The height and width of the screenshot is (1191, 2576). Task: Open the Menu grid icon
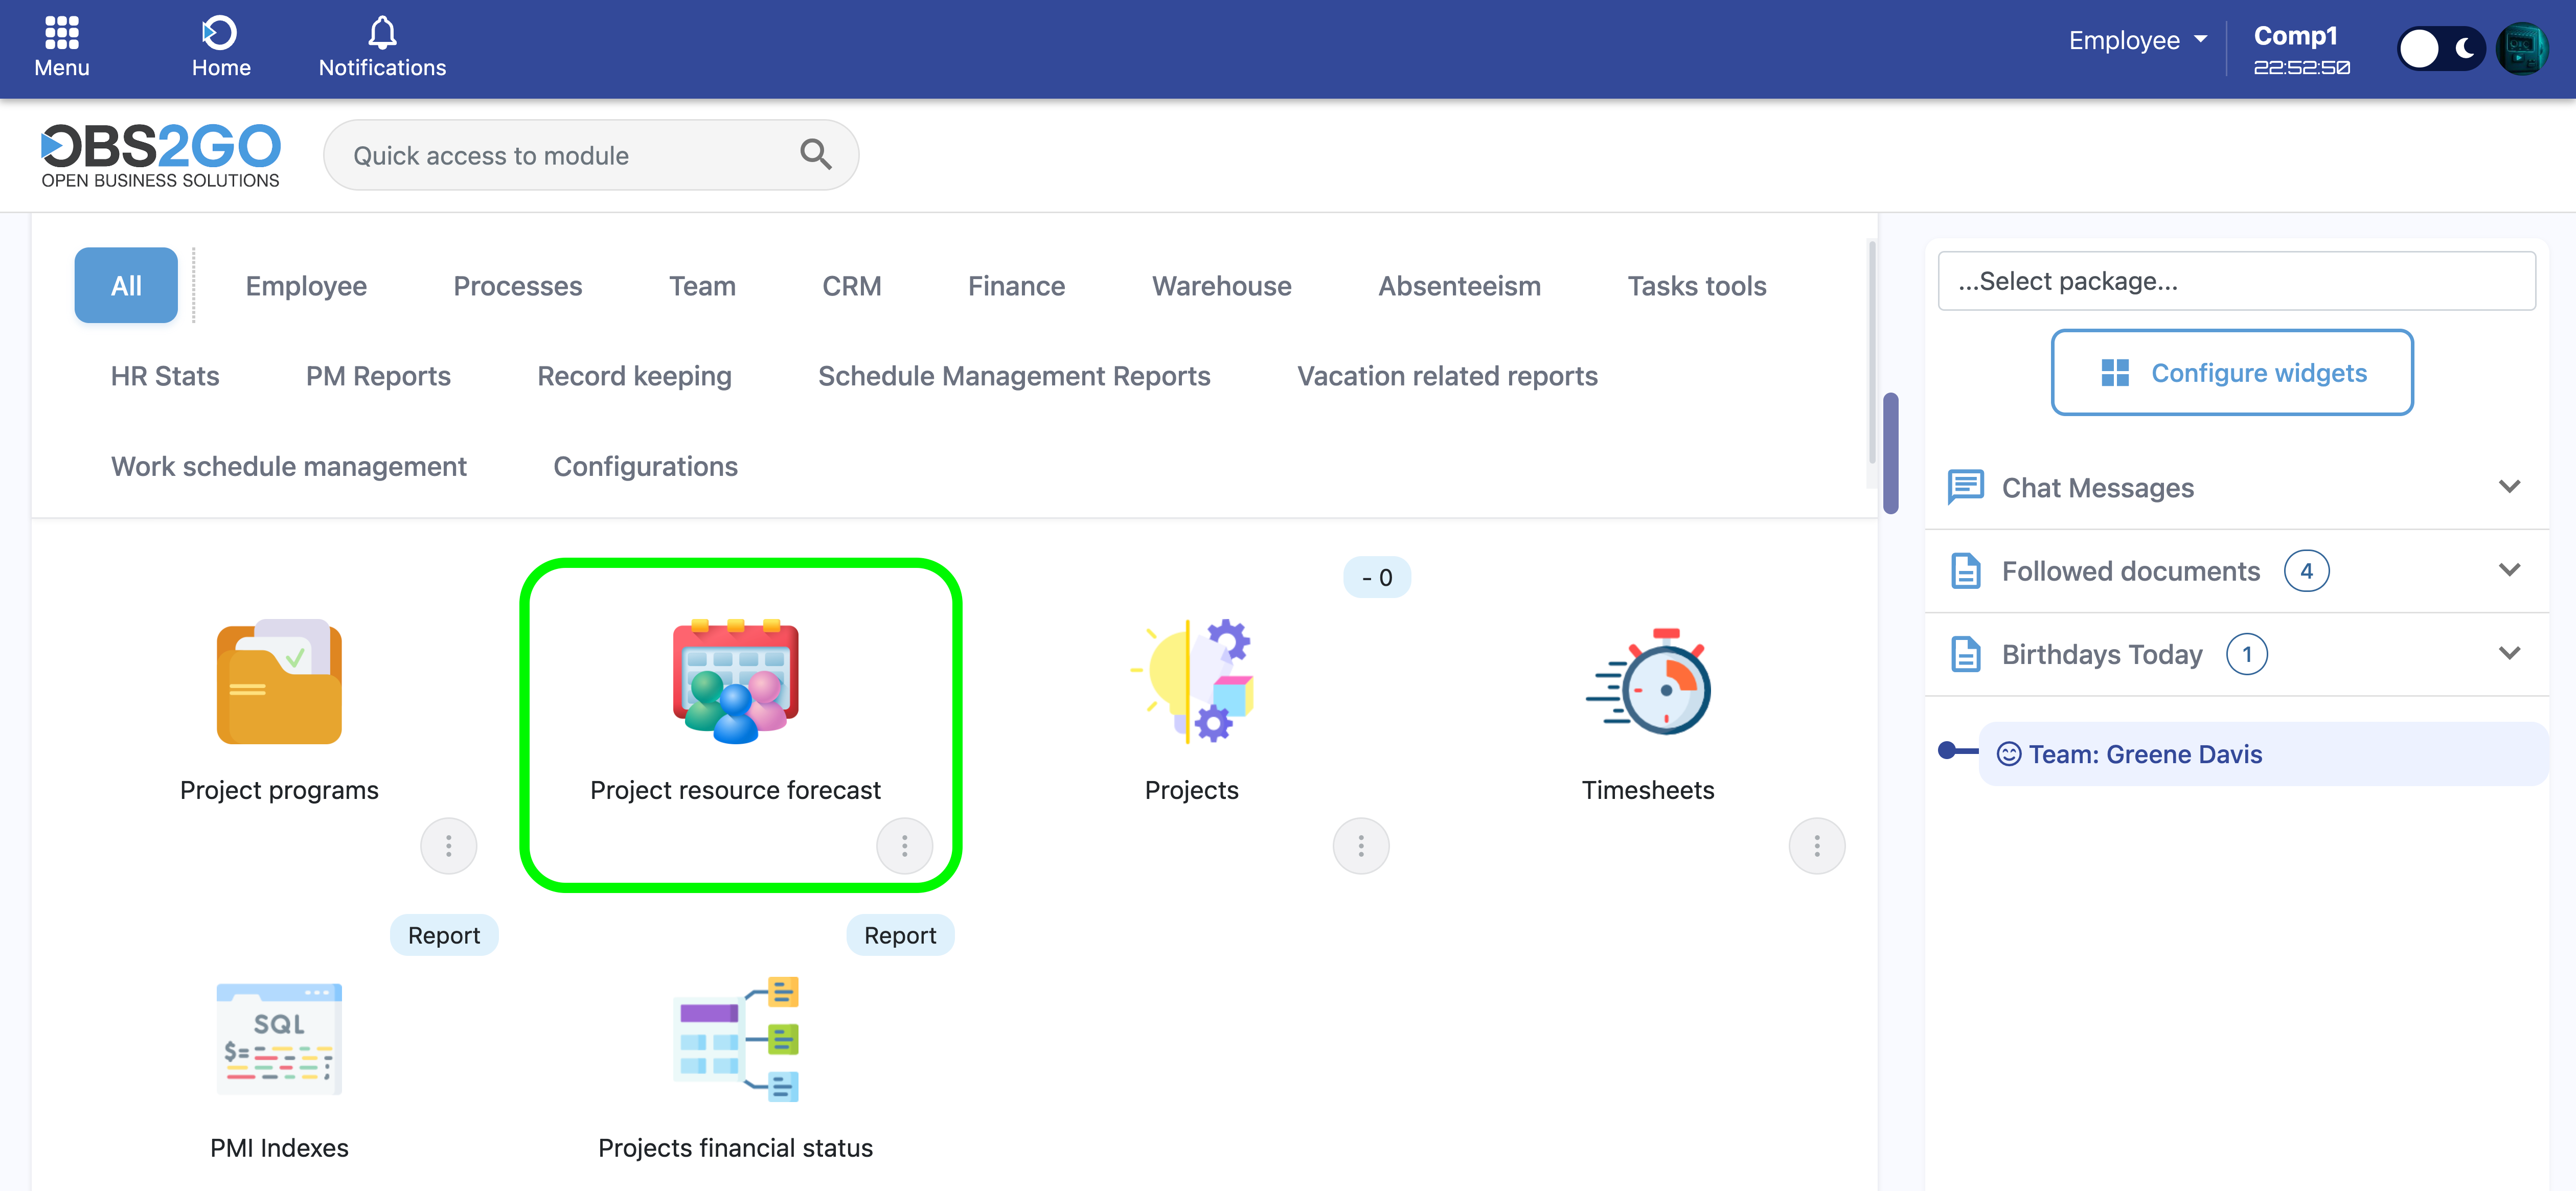[x=62, y=33]
